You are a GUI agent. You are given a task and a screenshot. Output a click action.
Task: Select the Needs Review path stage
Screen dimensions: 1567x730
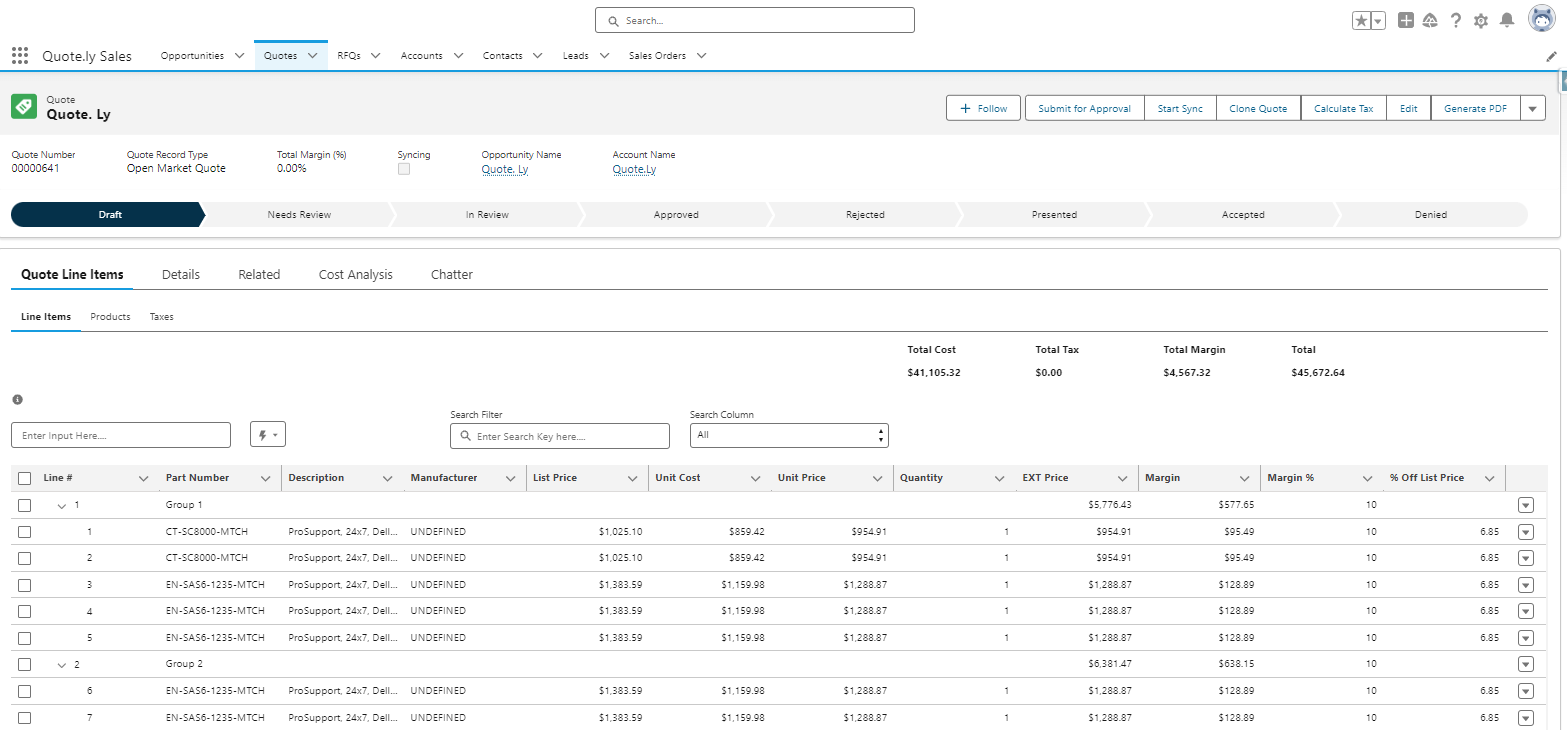coord(299,214)
